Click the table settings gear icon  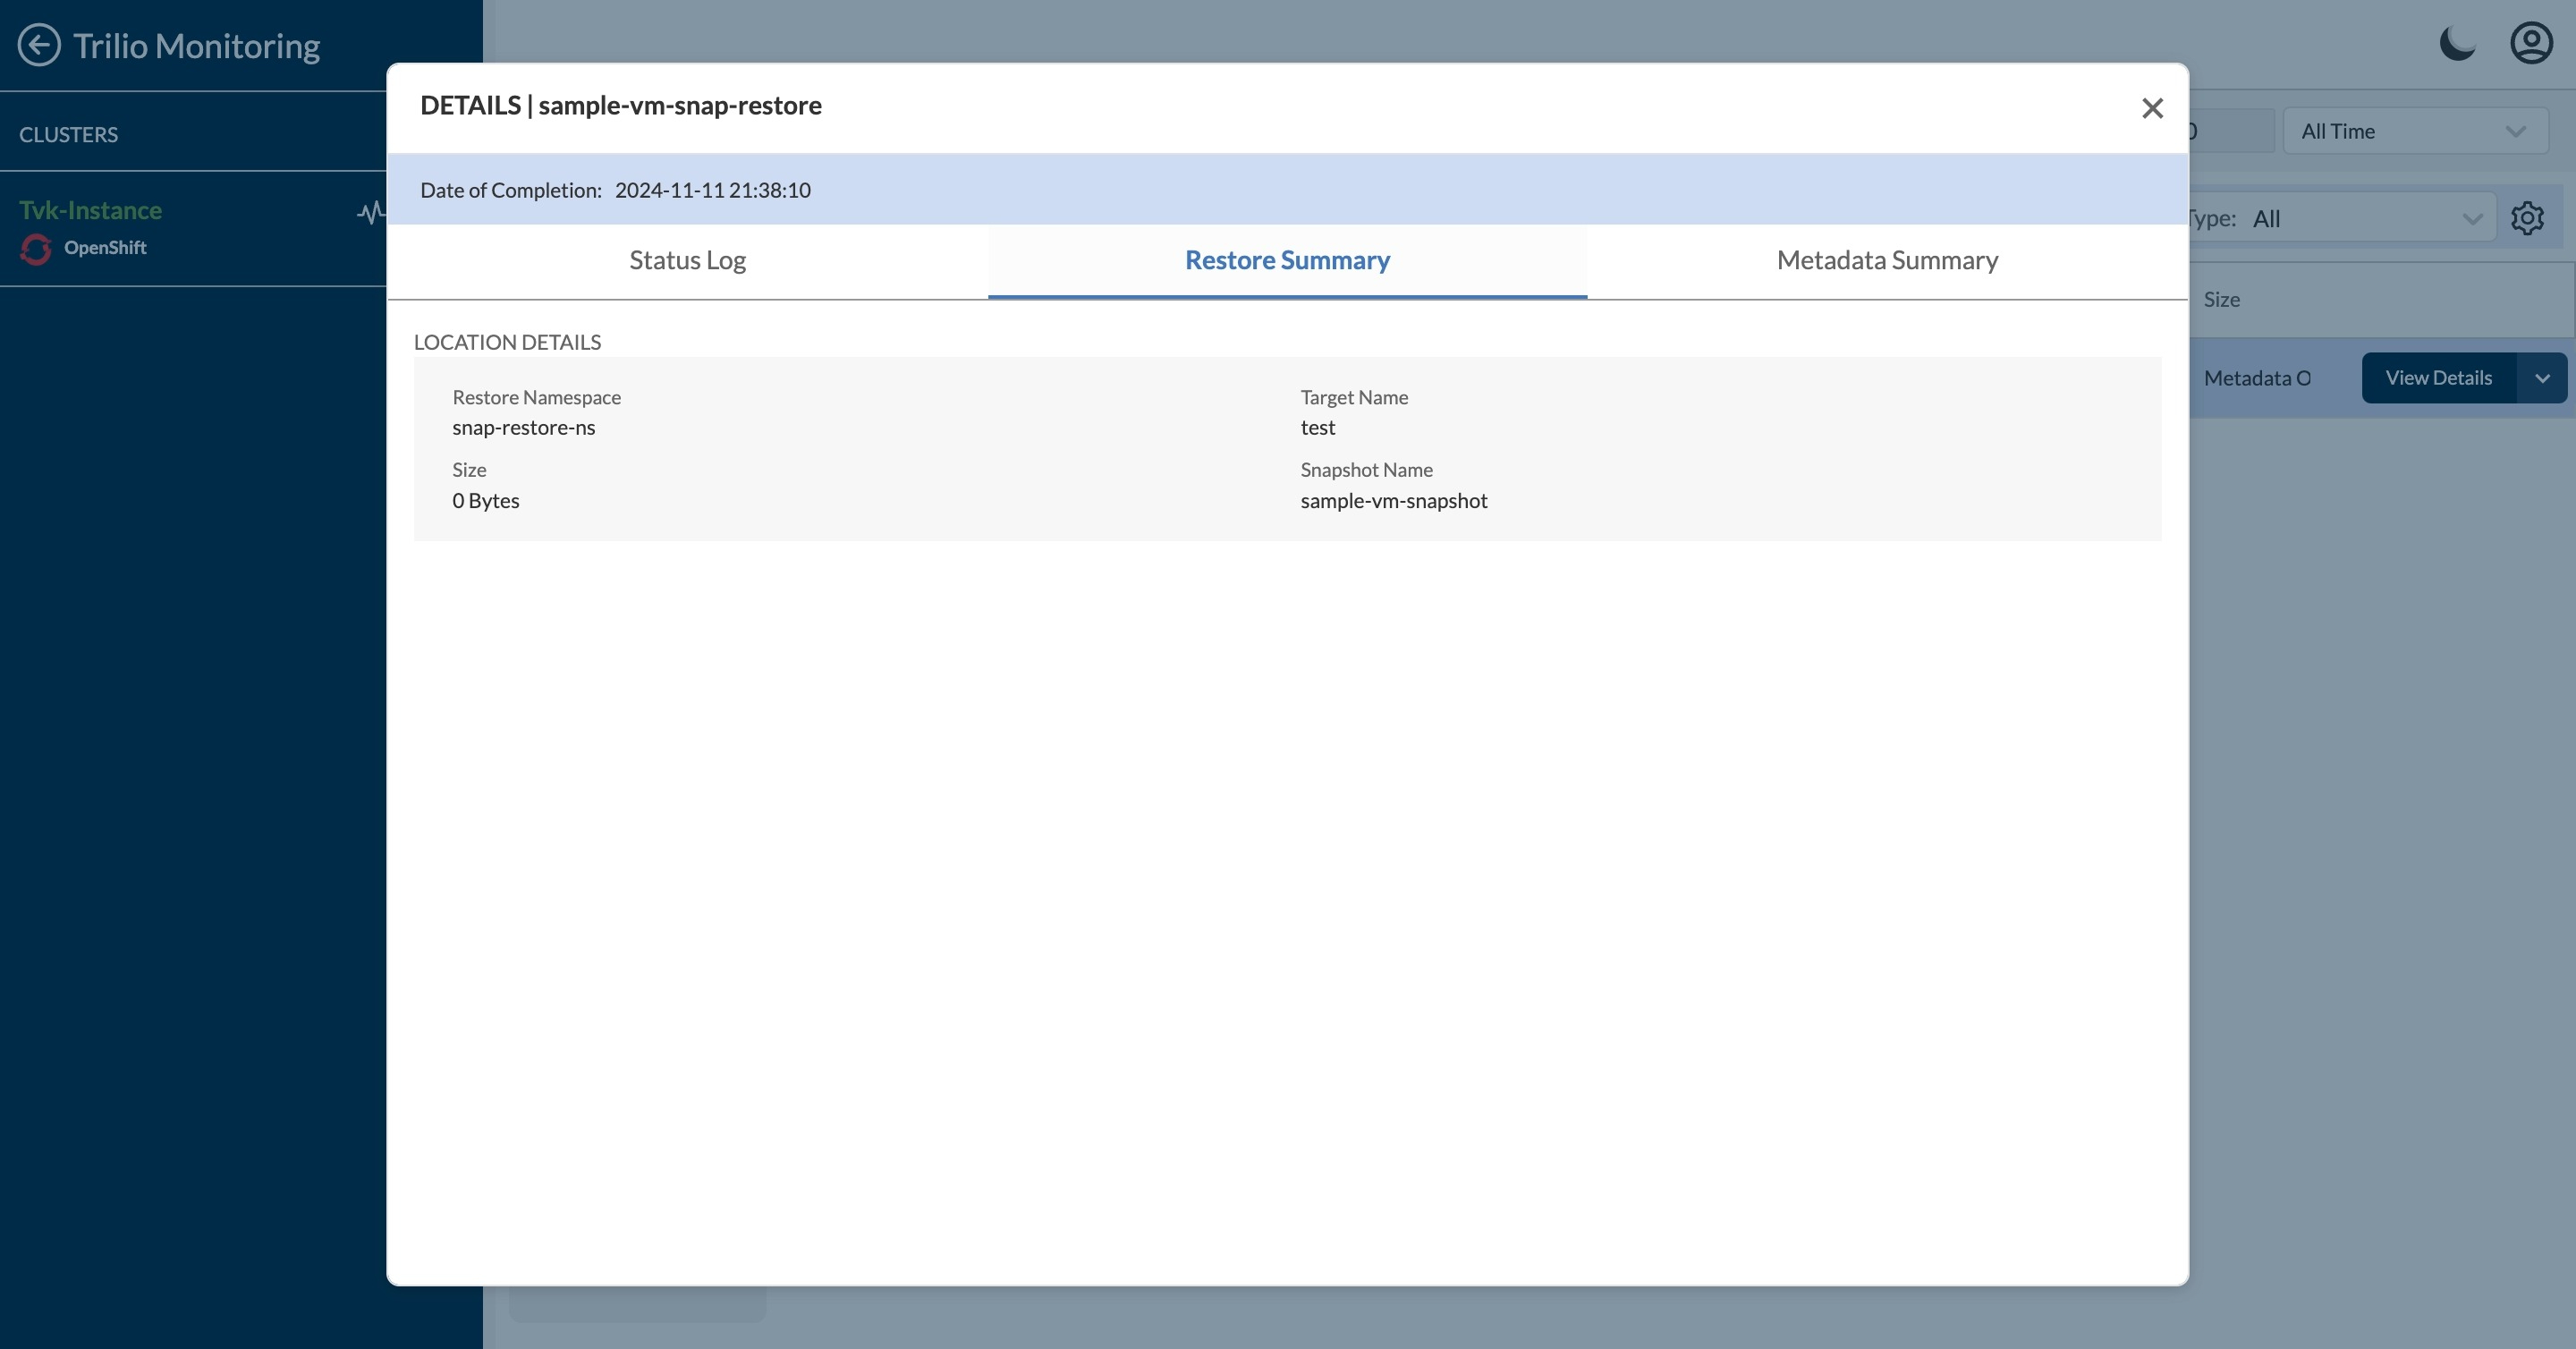[x=2527, y=218]
